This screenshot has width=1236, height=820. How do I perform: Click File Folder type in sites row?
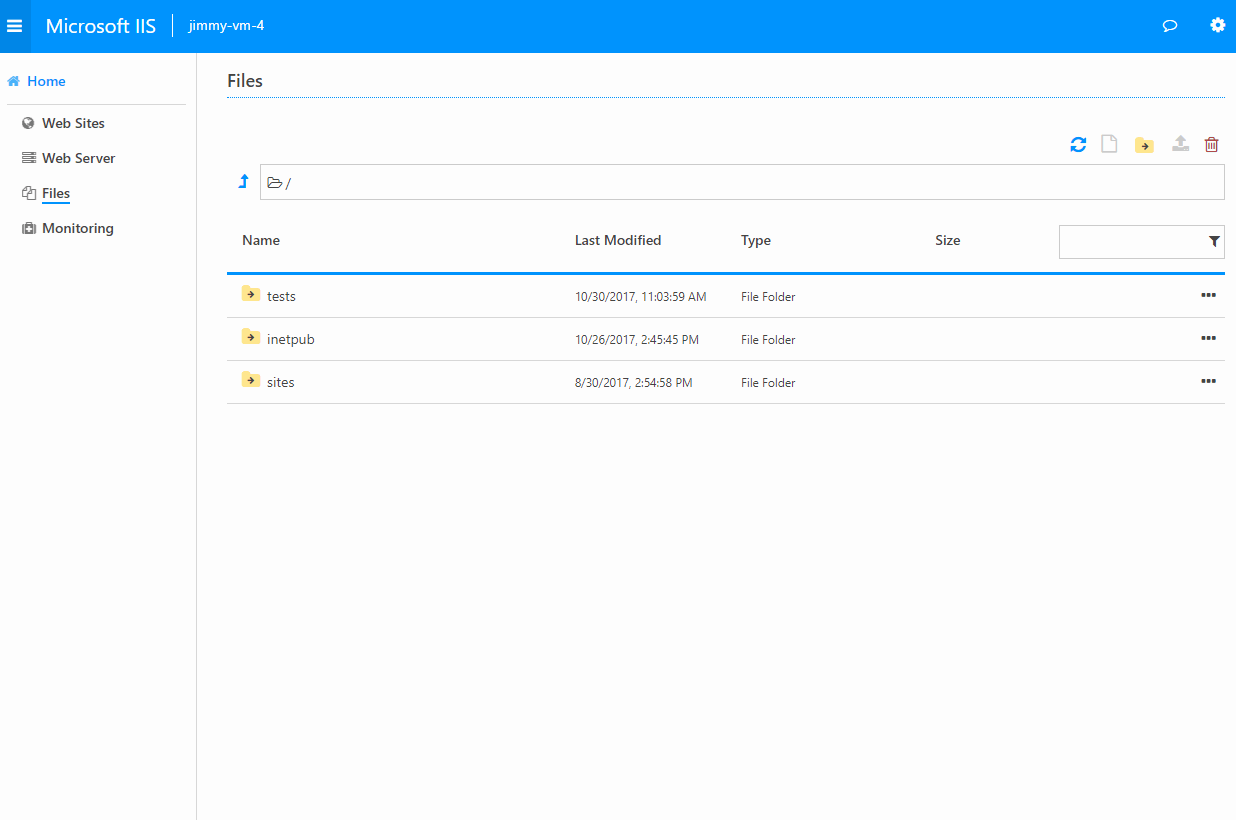point(768,383)
